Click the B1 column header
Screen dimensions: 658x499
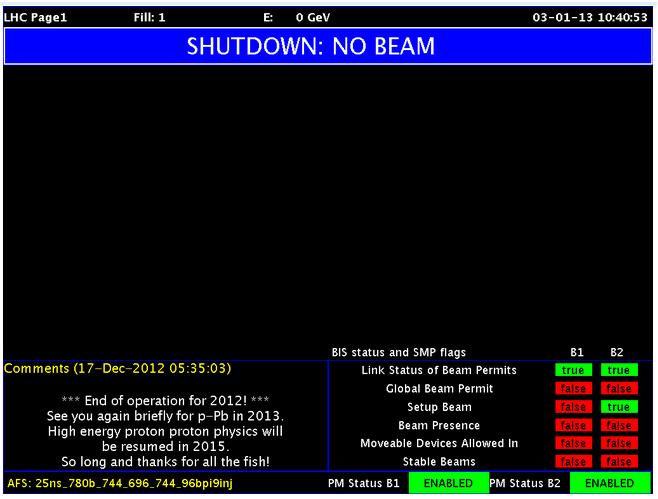coord(574,352)
